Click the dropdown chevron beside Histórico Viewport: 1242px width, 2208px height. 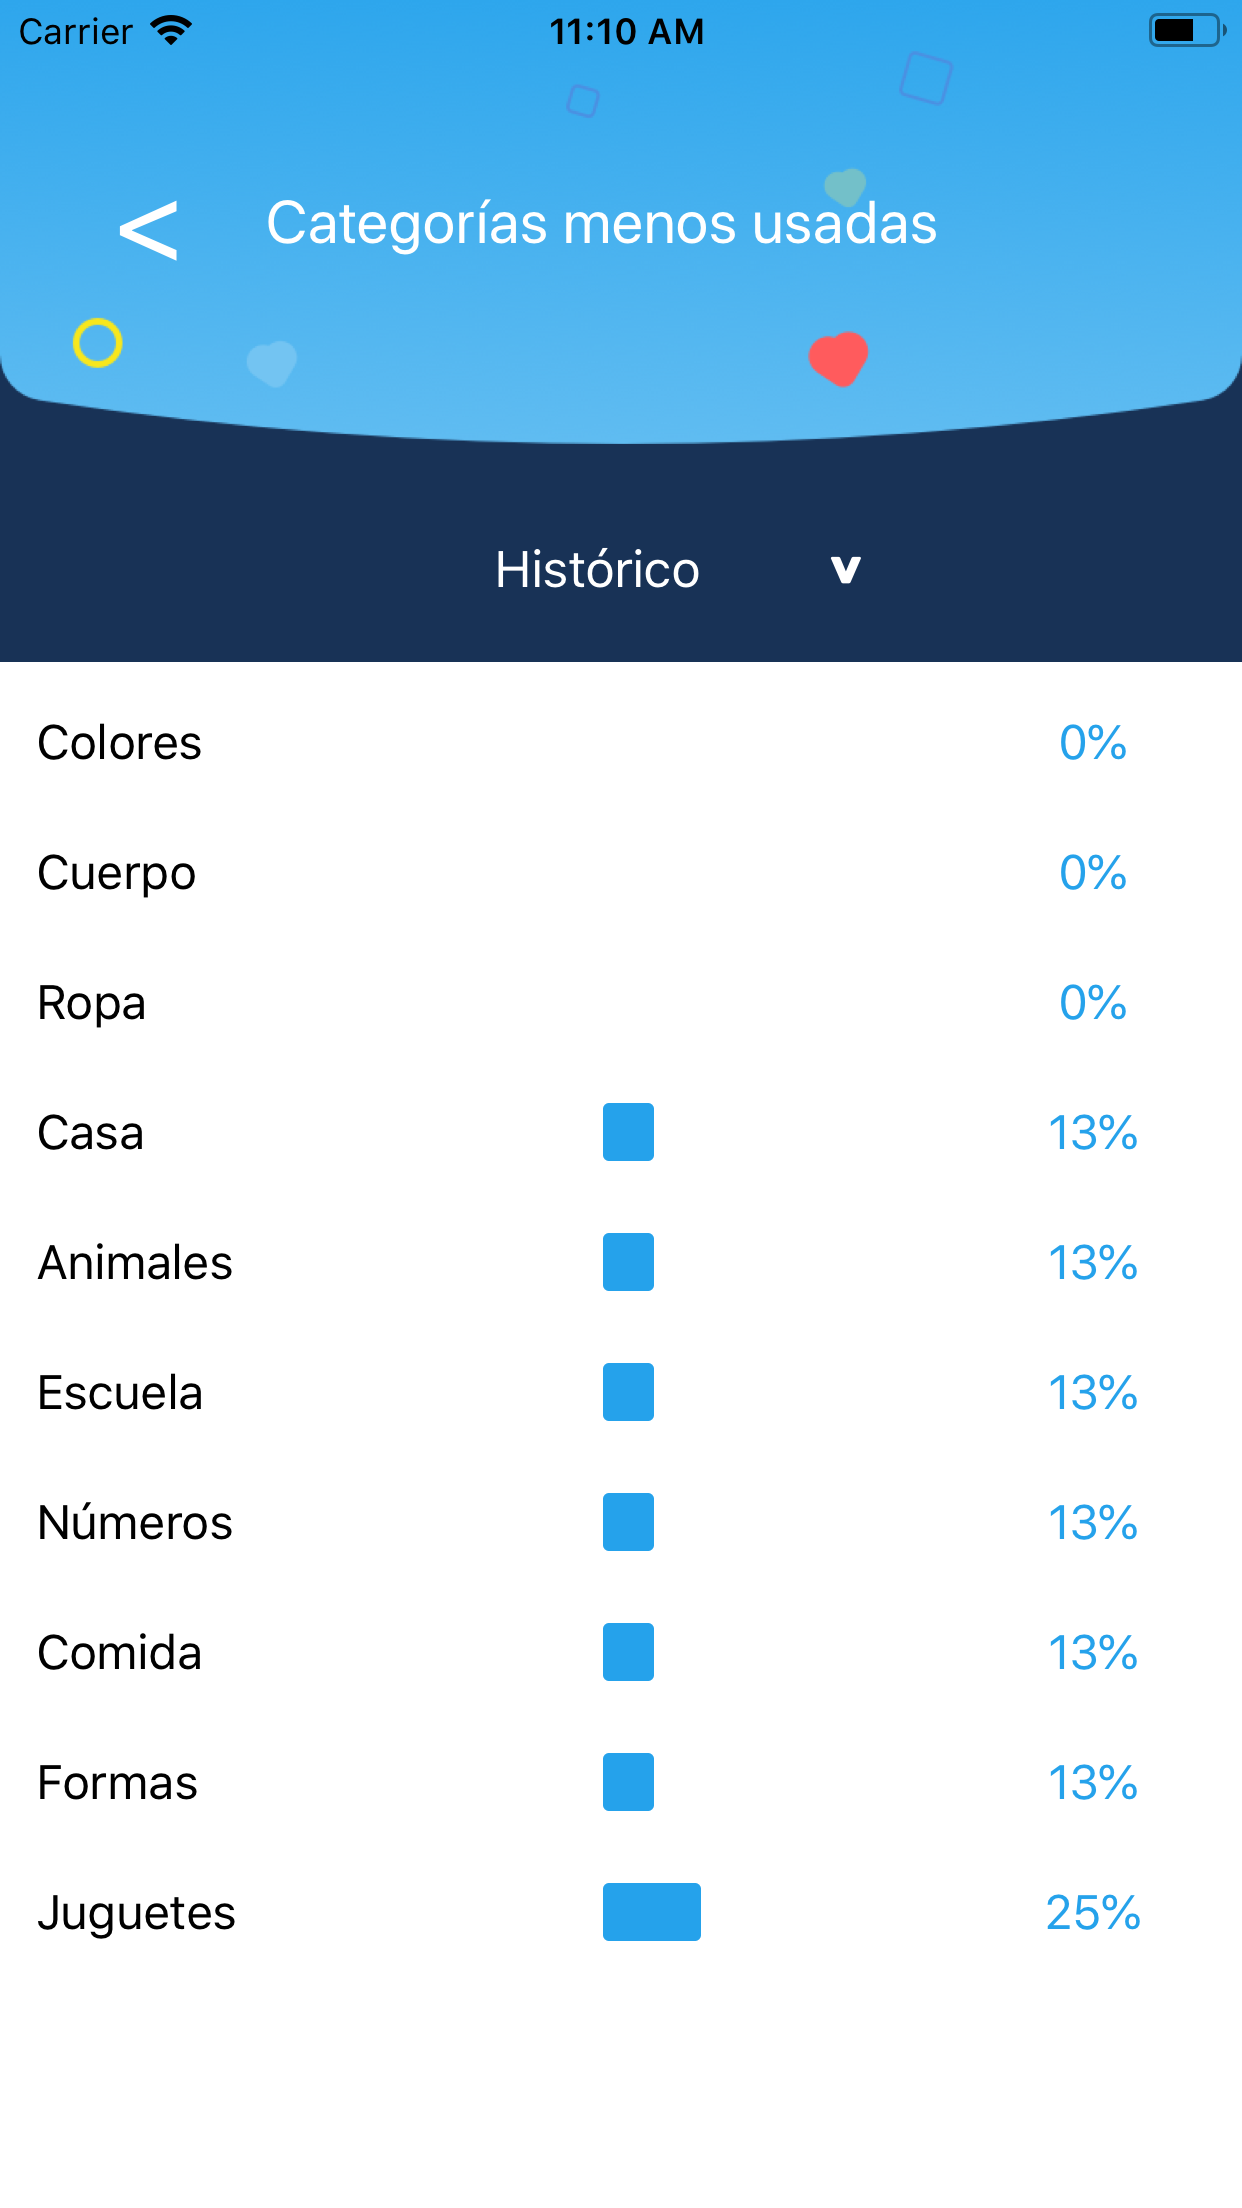coord(845,570)
